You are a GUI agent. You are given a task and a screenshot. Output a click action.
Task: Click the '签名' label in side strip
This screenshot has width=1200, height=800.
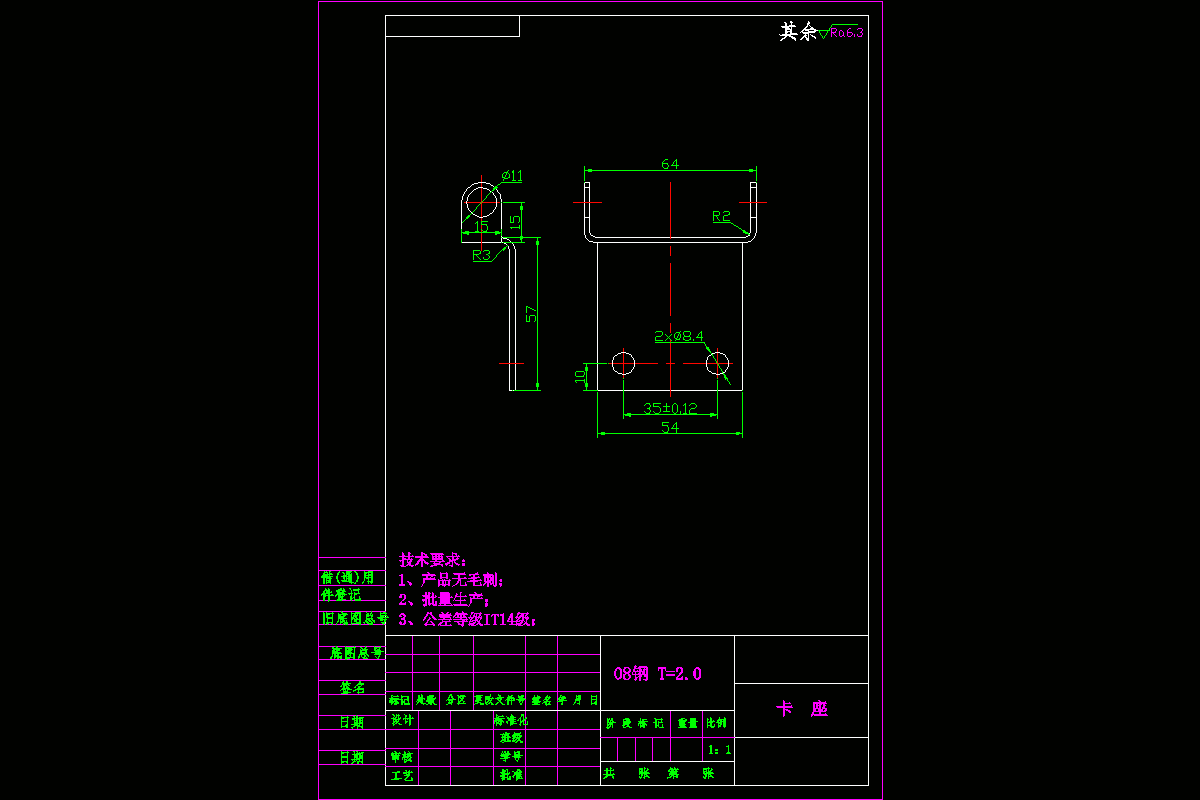(x=351, y=688)
